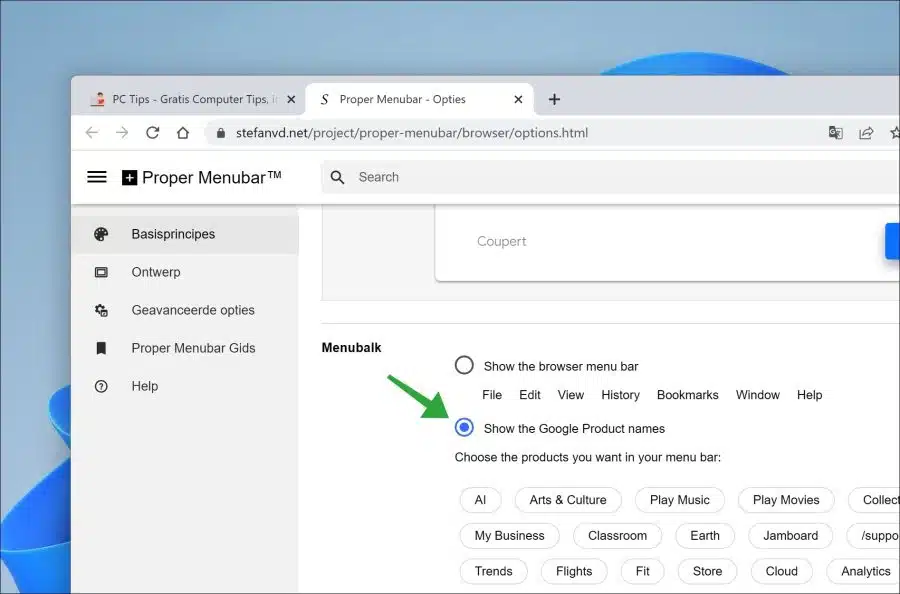Click the Proper Menubar title text
The image size is (900, 594).
click(211, 177)
